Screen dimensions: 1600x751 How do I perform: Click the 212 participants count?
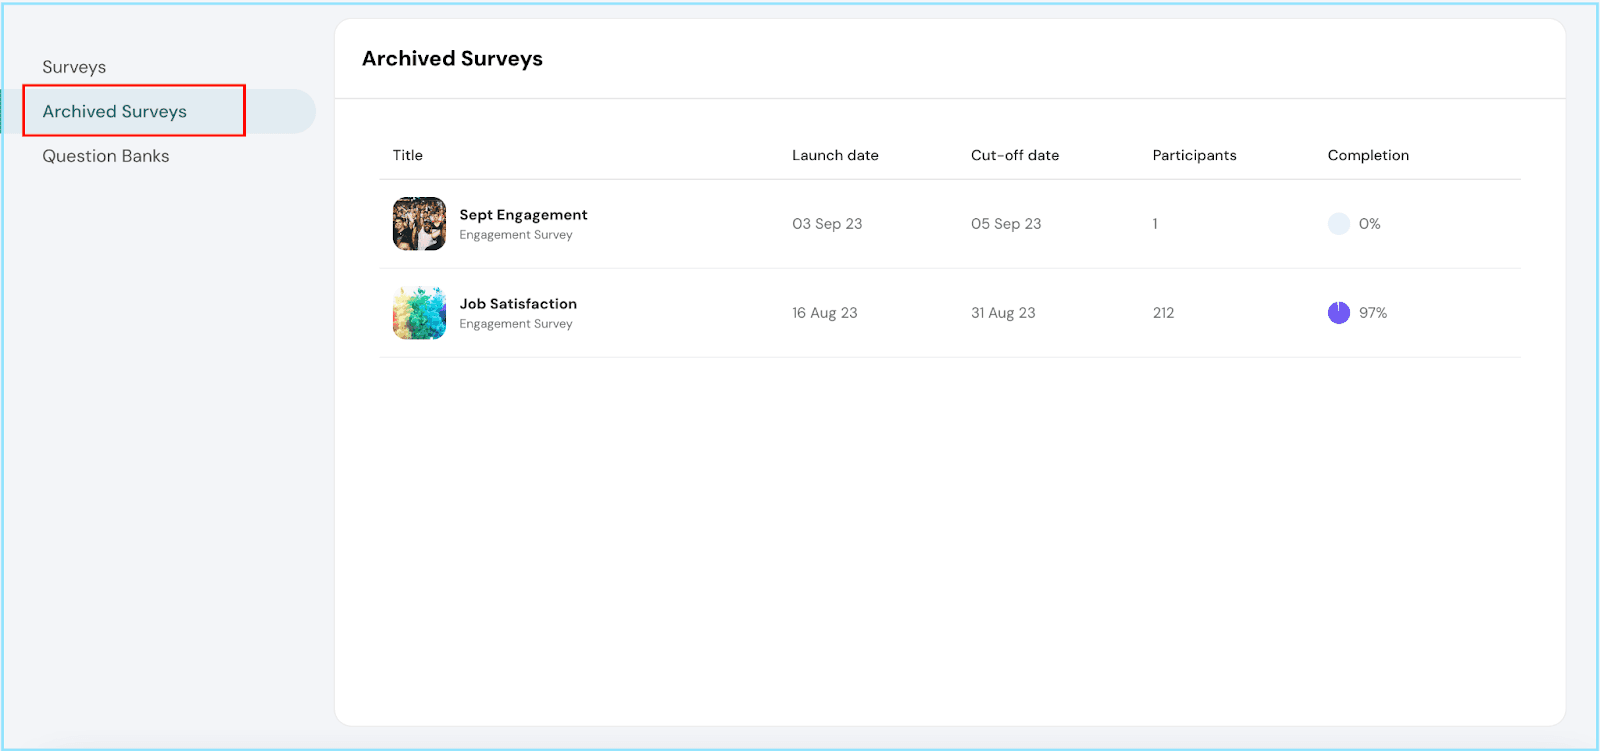[1163, 313]
